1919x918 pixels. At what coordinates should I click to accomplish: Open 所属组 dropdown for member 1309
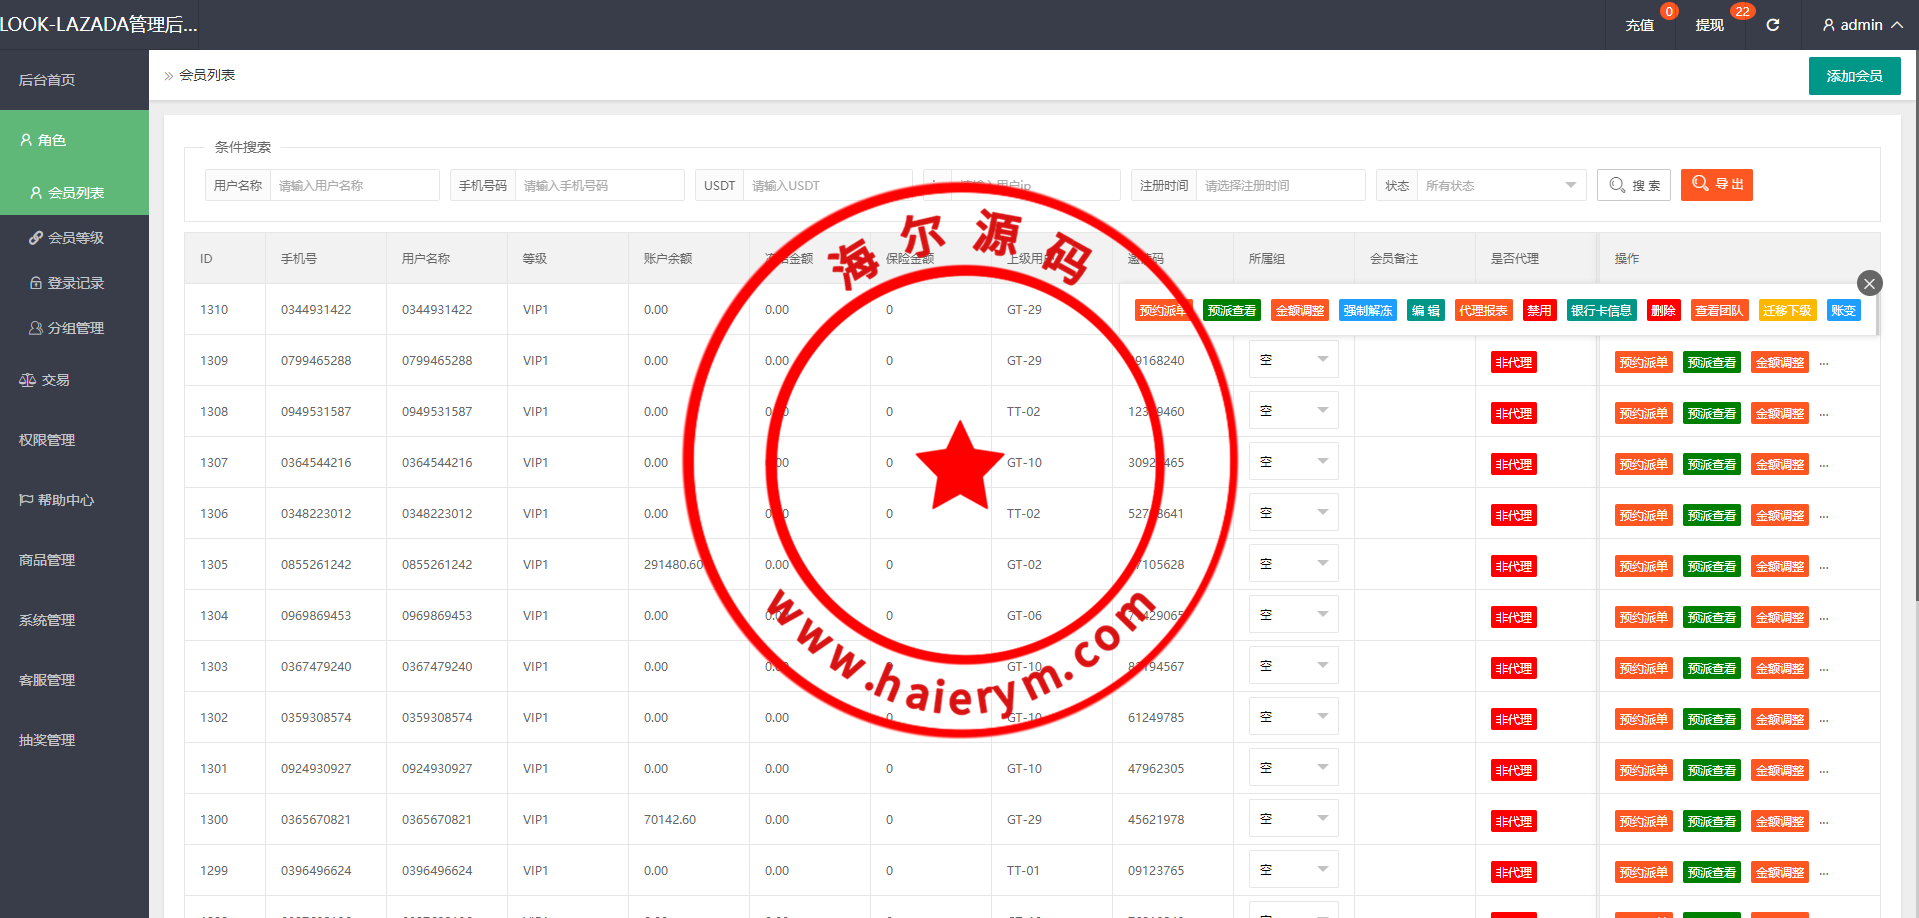(x=1293, y=360)
